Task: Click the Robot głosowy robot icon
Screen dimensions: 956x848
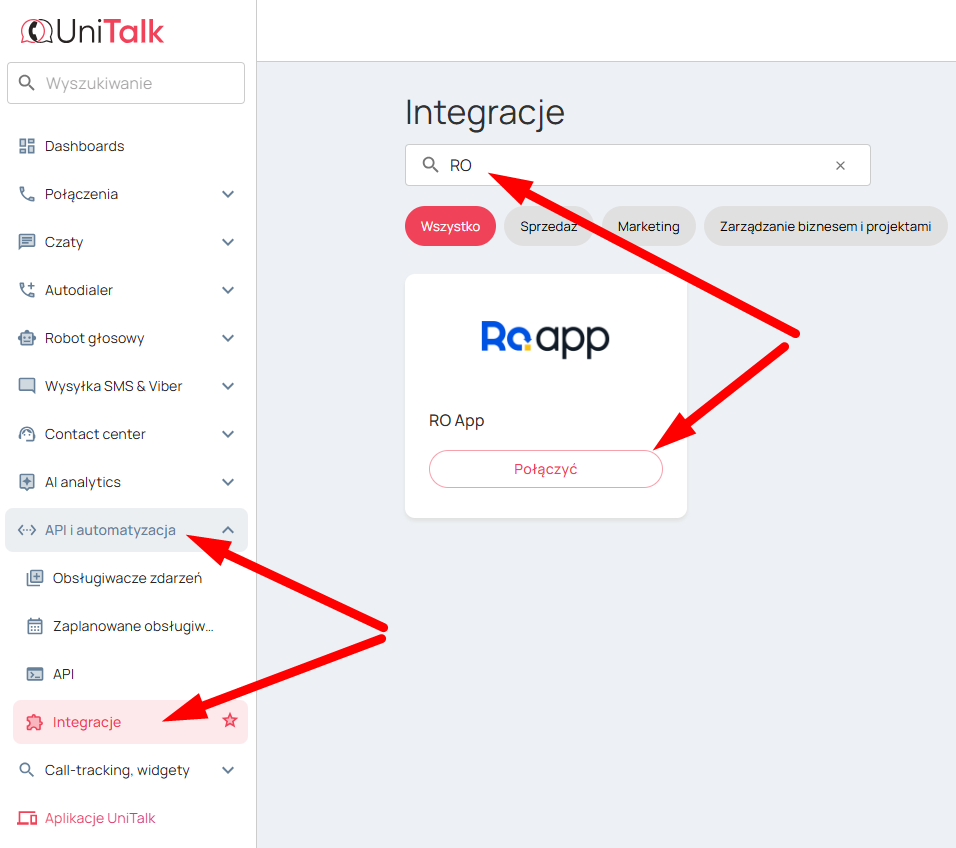Action: pos(27,338)
